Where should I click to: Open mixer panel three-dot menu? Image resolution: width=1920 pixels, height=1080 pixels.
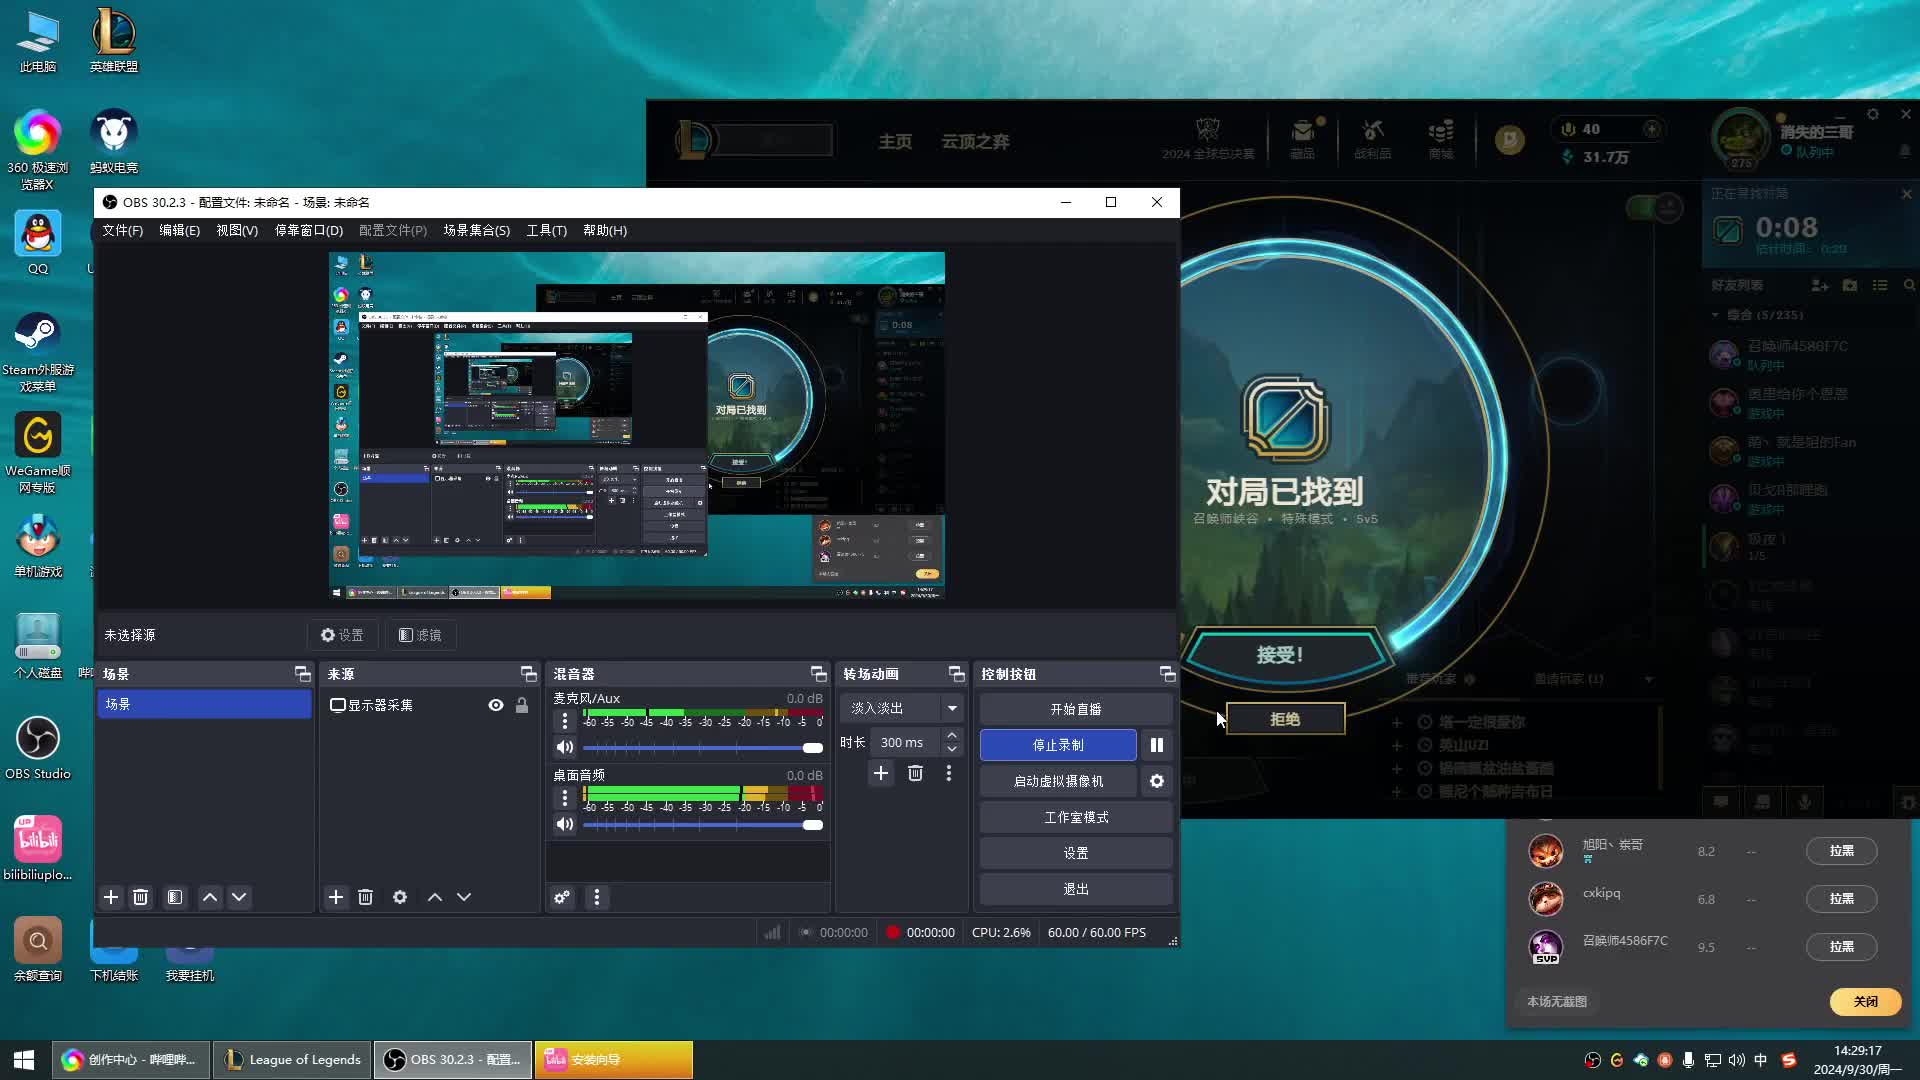point(597,897)
